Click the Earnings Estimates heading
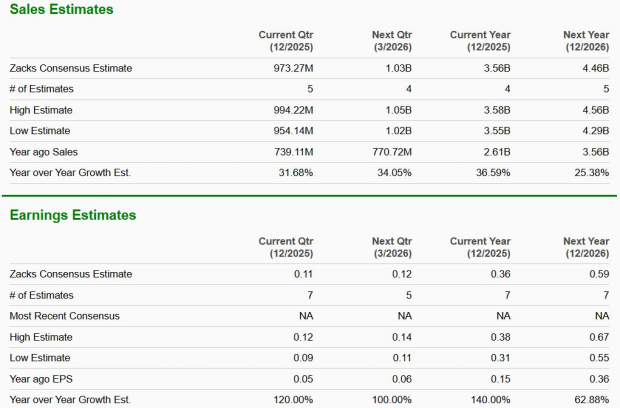 [73, 215]
